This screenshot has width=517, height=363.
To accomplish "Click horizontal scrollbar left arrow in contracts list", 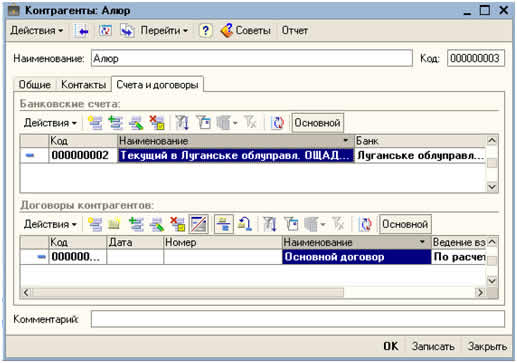I will tap(27, 292).
